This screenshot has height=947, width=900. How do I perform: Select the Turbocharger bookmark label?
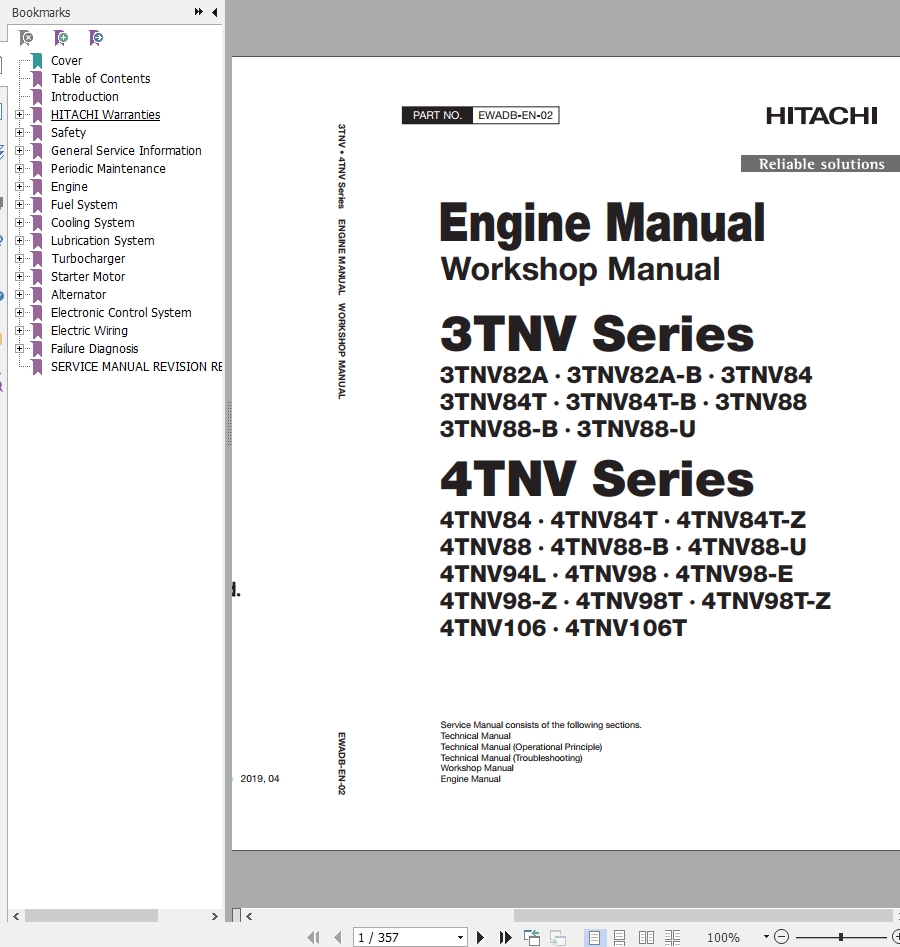[x=88, y=259]
